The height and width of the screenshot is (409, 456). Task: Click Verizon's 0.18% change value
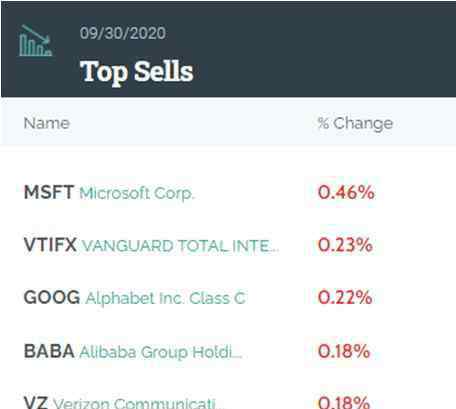click(344, 402)
